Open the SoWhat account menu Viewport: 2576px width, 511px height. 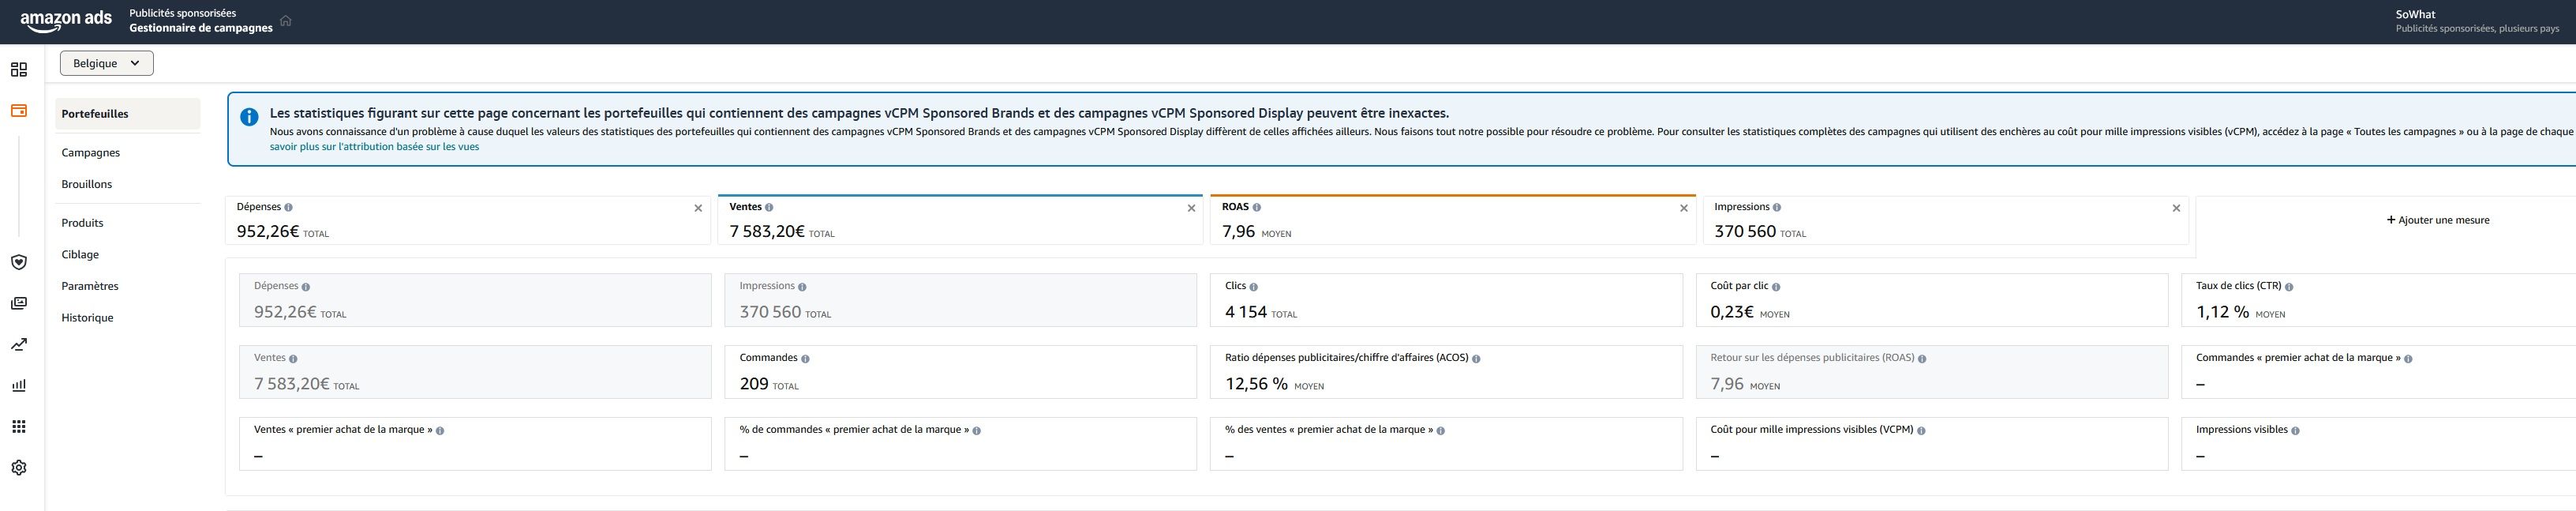click(2473, 21)
